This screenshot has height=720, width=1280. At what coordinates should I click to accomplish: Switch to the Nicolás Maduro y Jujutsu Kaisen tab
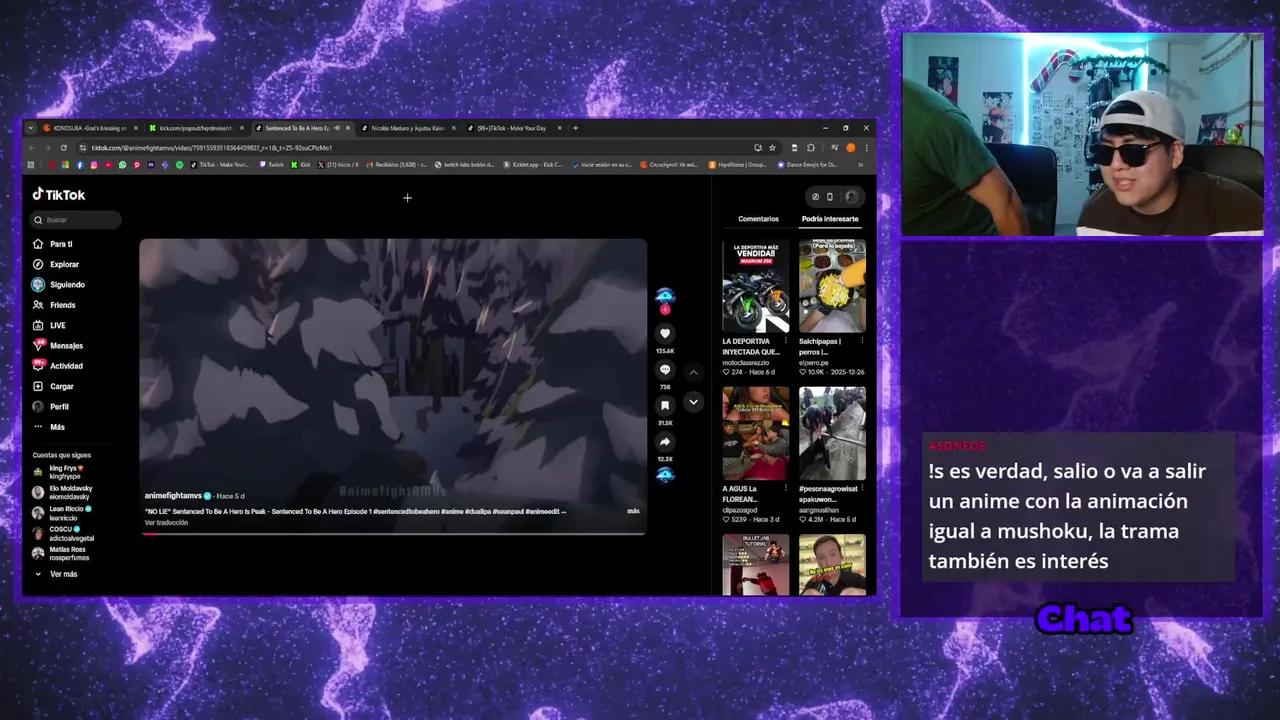pyautogui.click(x=407, y=128)
